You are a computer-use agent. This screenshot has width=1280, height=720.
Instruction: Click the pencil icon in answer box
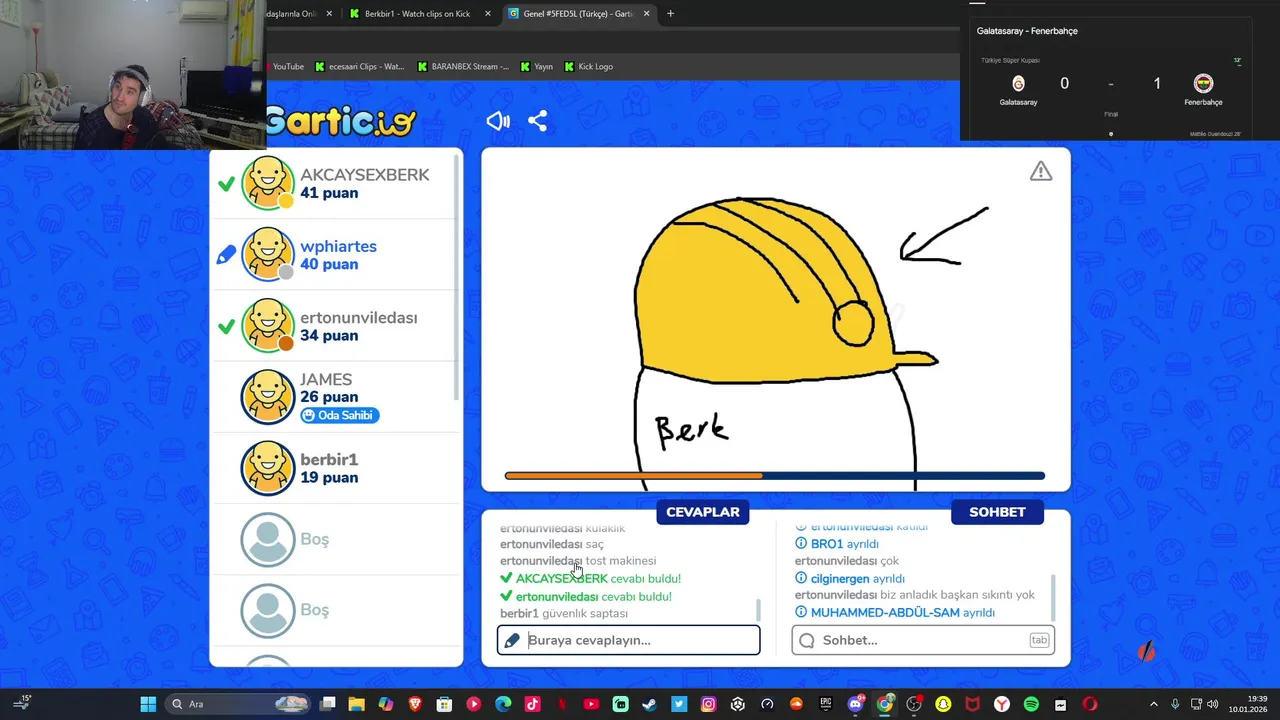pyautogui.click(x=512, y=640)
